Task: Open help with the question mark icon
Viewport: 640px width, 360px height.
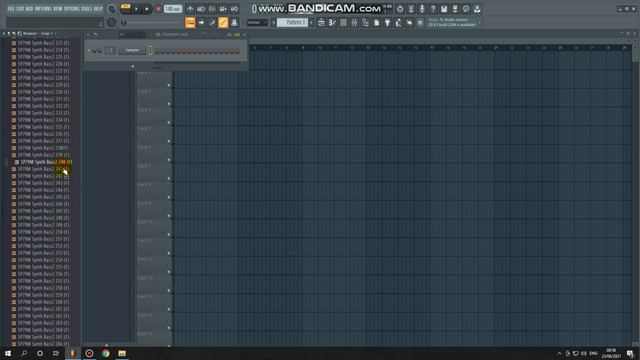Action: [433, 9]
